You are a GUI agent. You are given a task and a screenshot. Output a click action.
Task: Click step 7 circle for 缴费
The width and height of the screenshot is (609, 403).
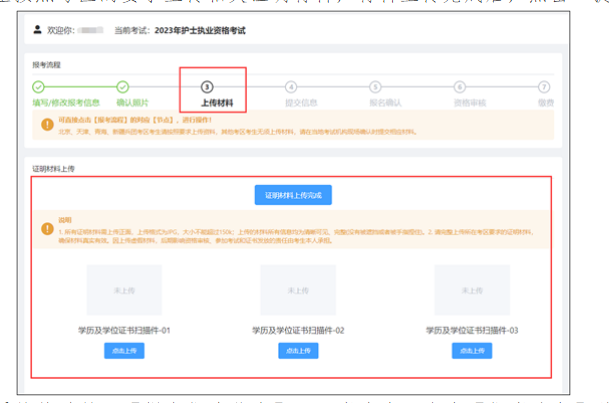(x=544, y=87)
